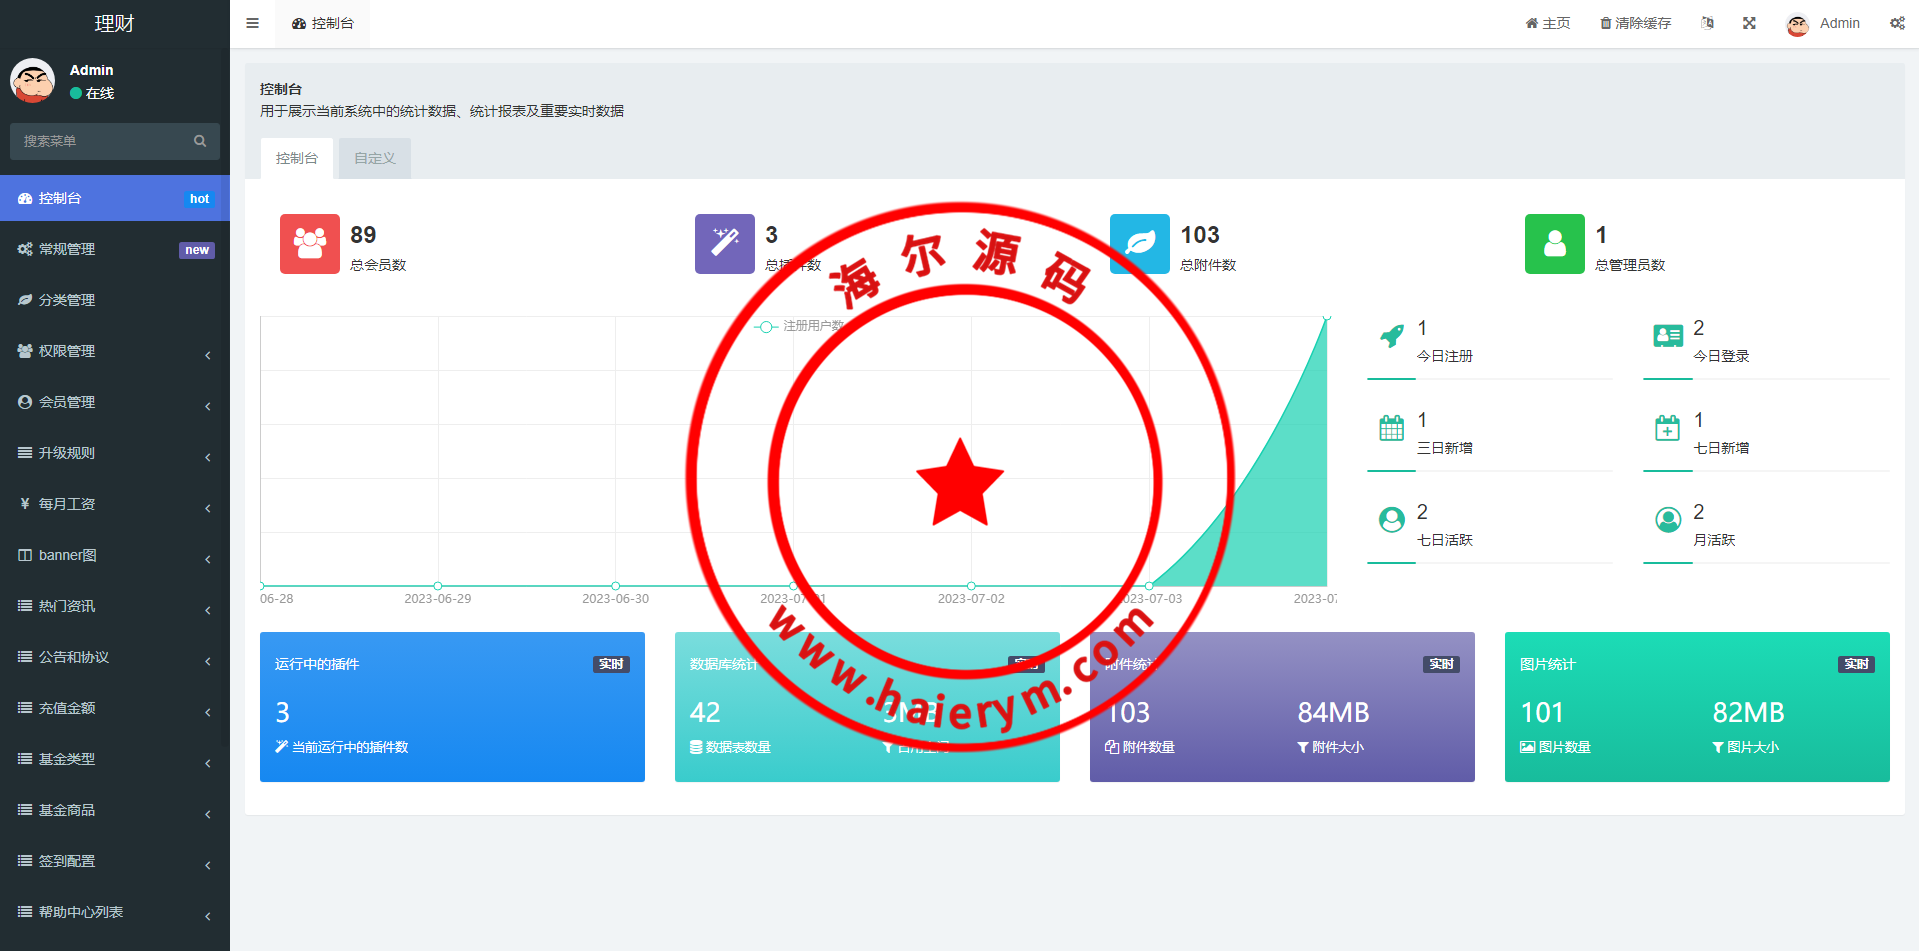Click the rocket icon for today's registrations

pos(1391,336)
